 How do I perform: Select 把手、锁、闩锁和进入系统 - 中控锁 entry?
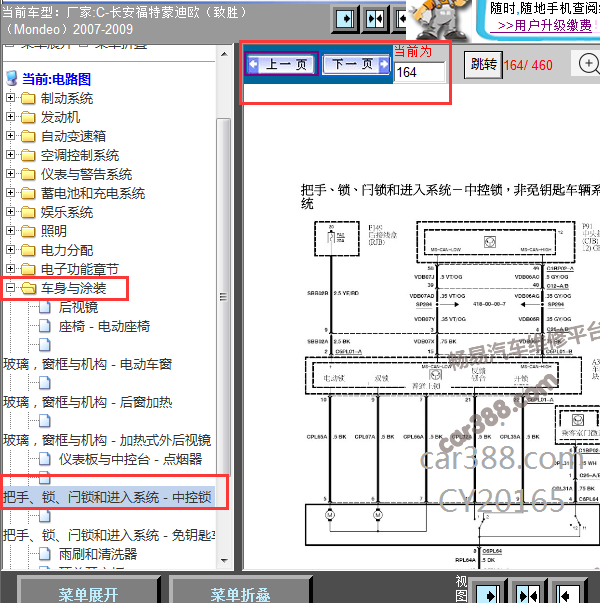(x=107, y=497)
